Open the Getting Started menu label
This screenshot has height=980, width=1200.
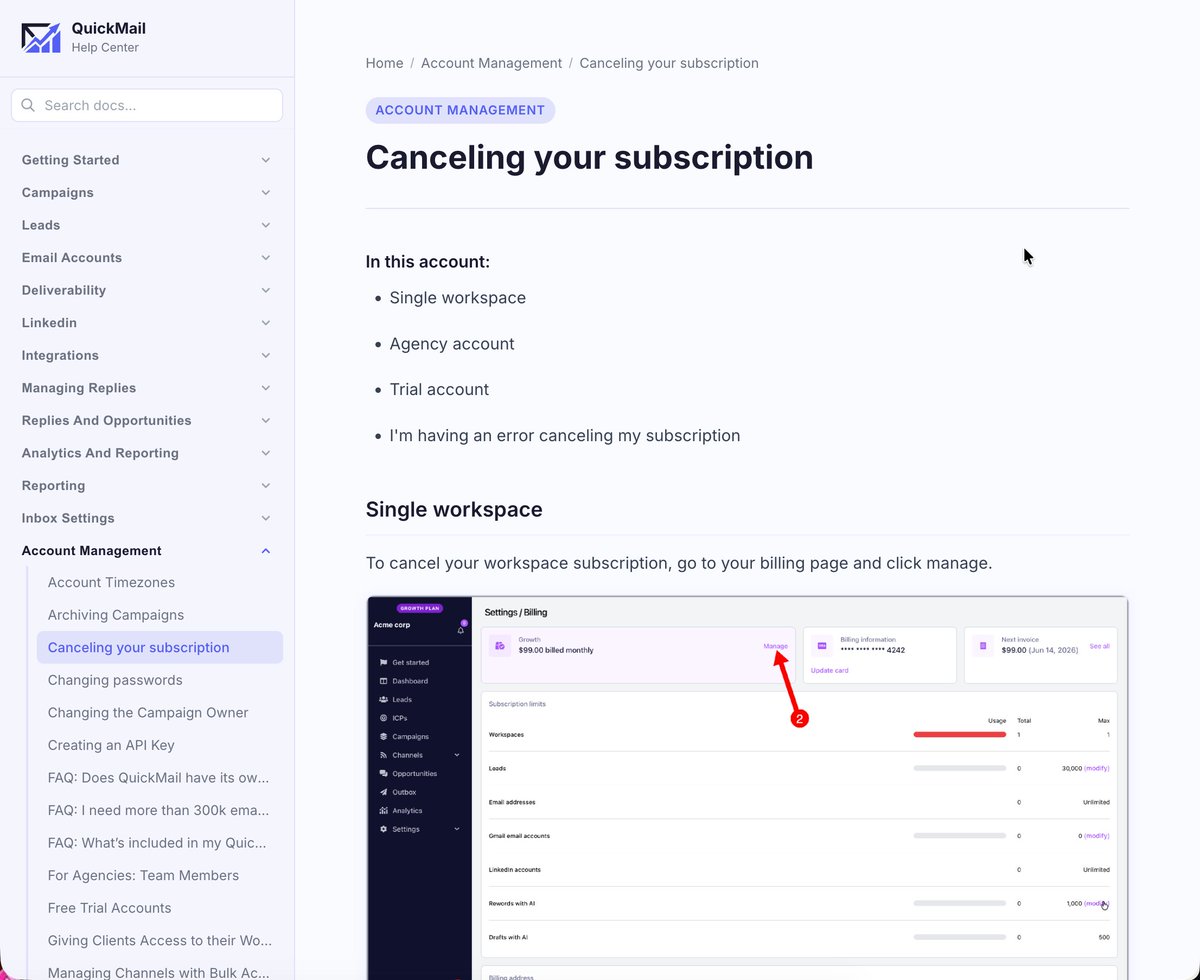70,160
